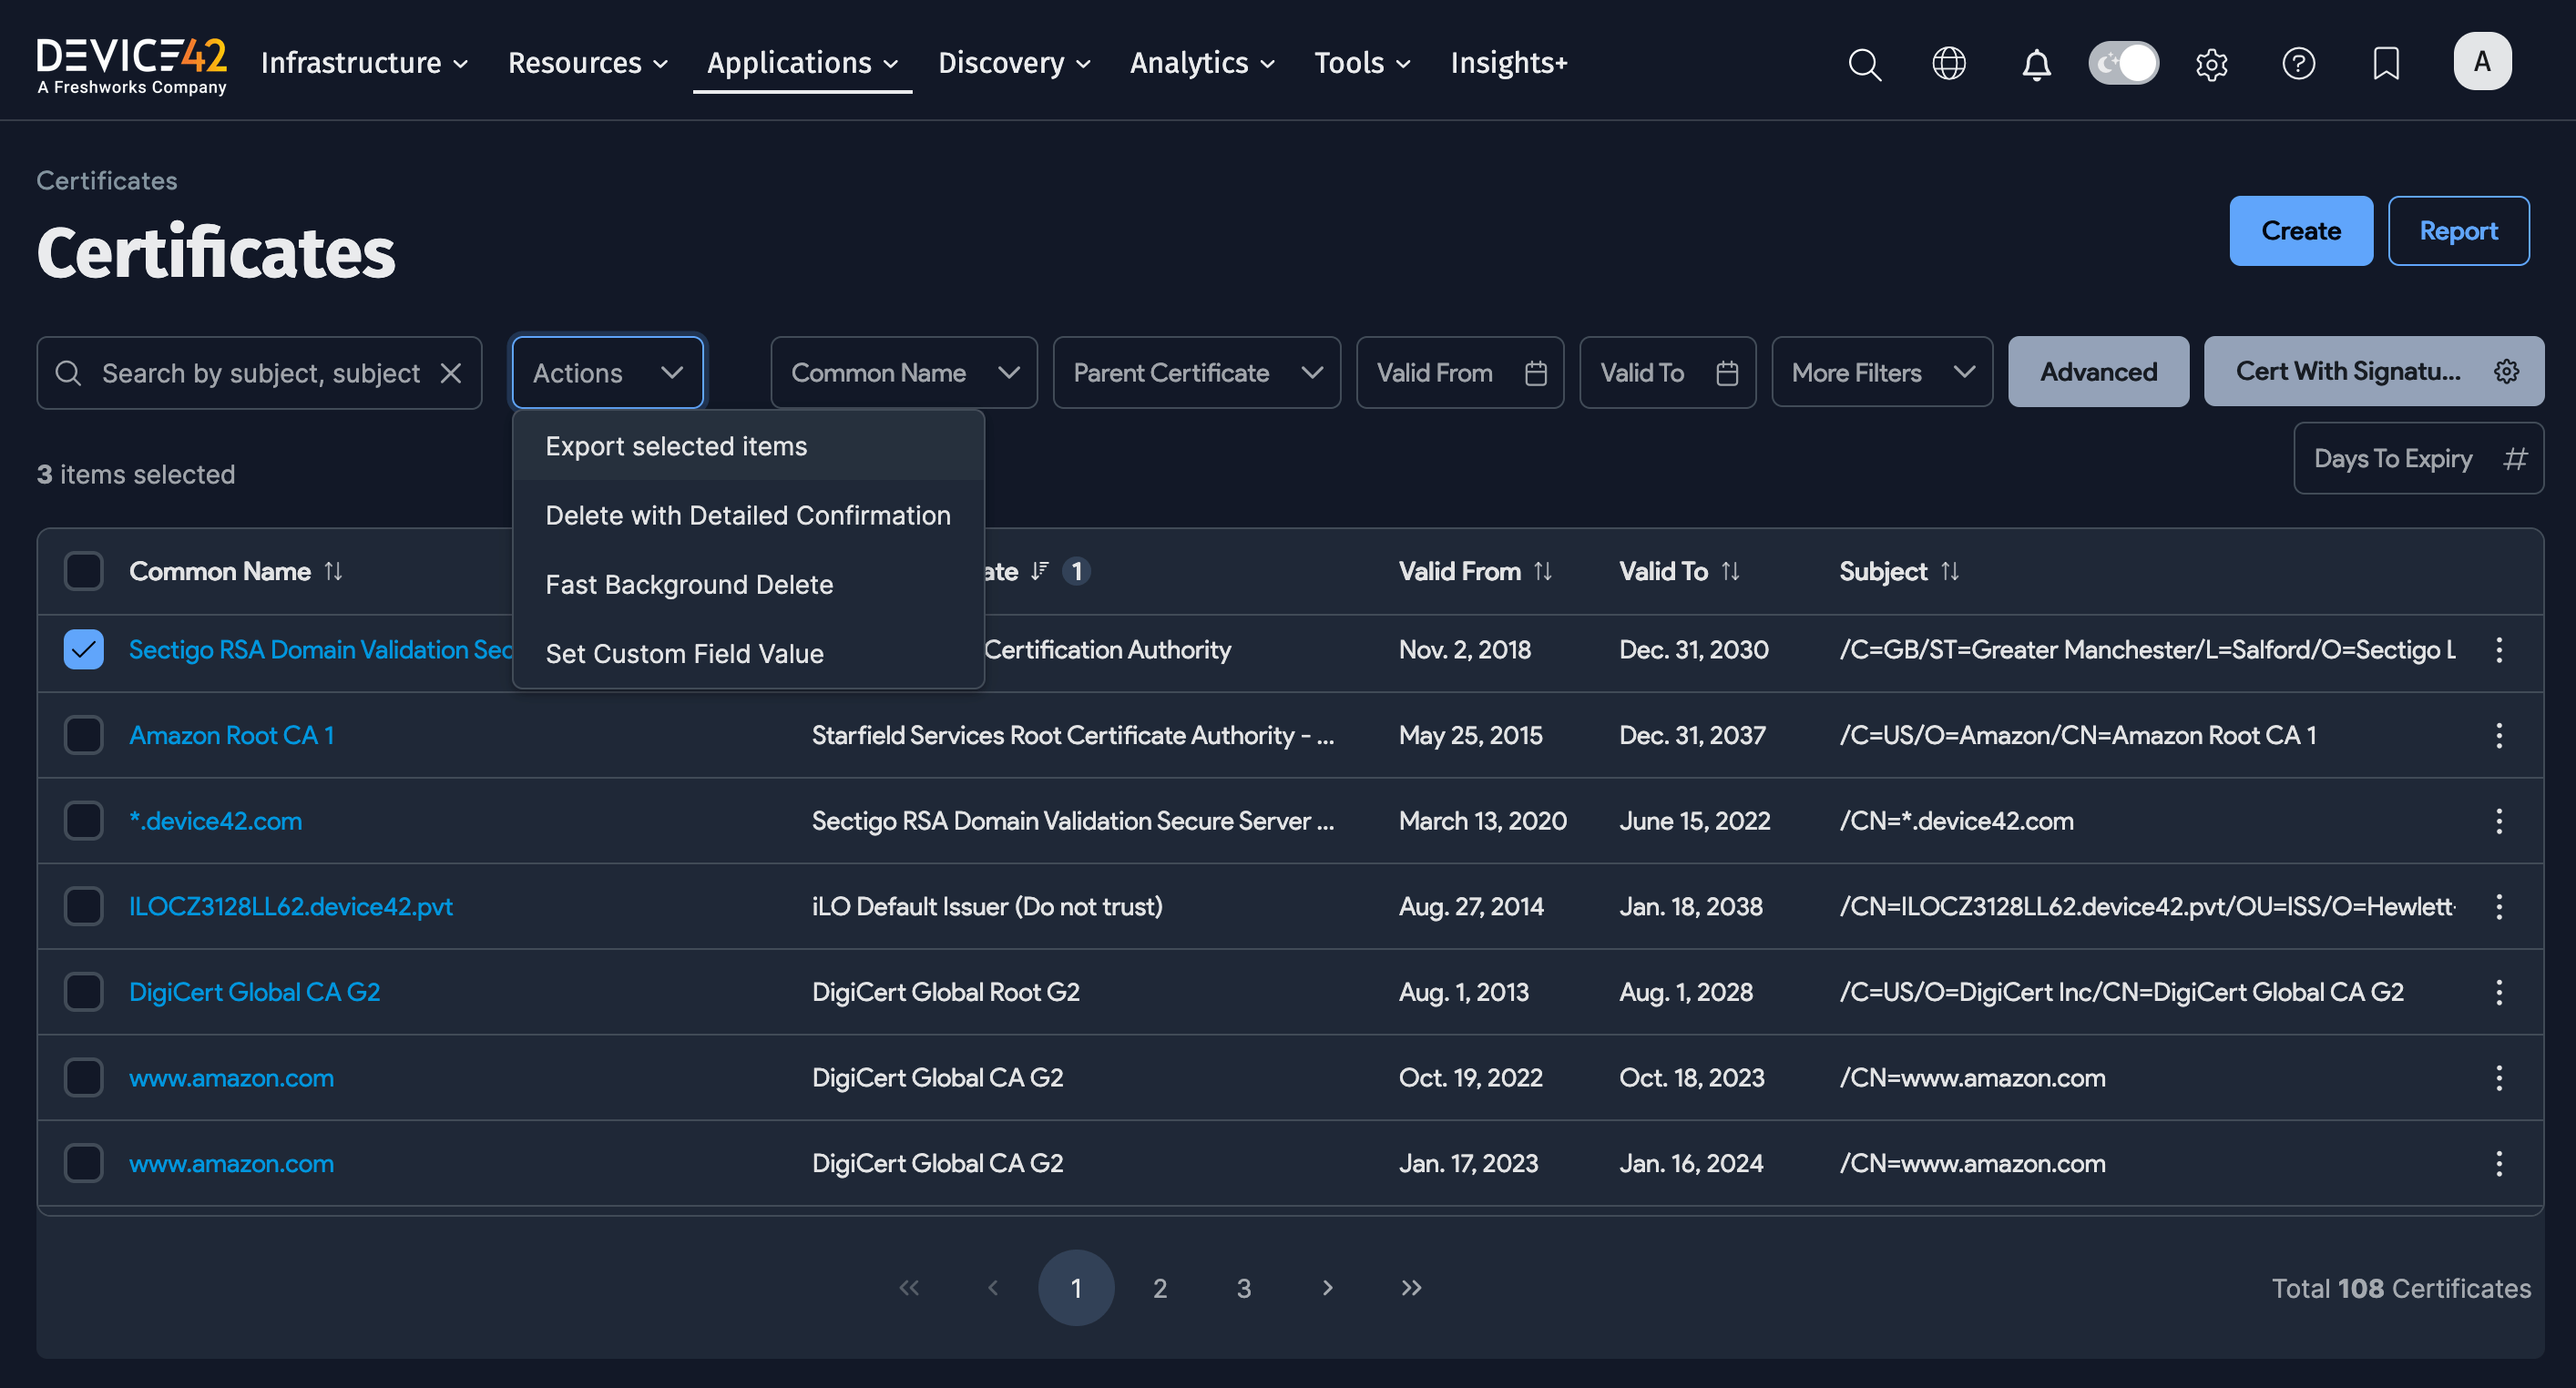Open the settings gear in top bar
Image resolution: width=2576 pixels, height=1388 pixels.
point(2211,64)
